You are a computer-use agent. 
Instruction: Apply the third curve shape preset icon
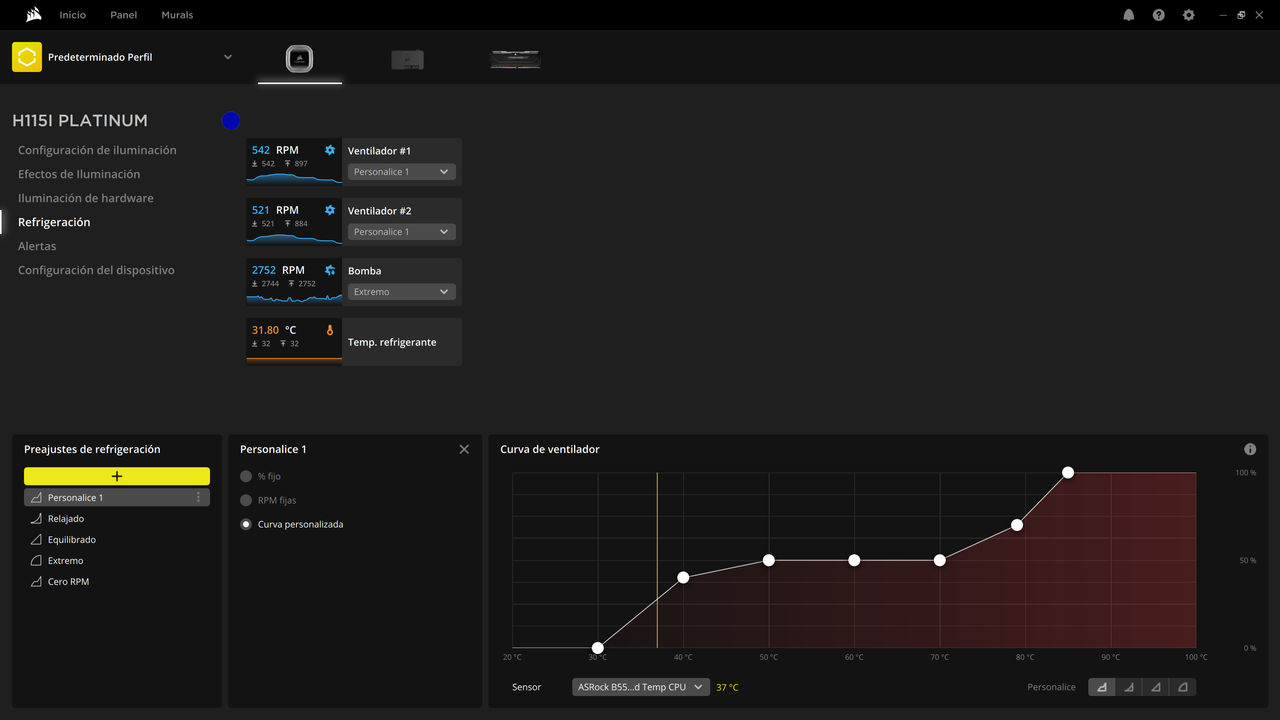(1156, 687)
